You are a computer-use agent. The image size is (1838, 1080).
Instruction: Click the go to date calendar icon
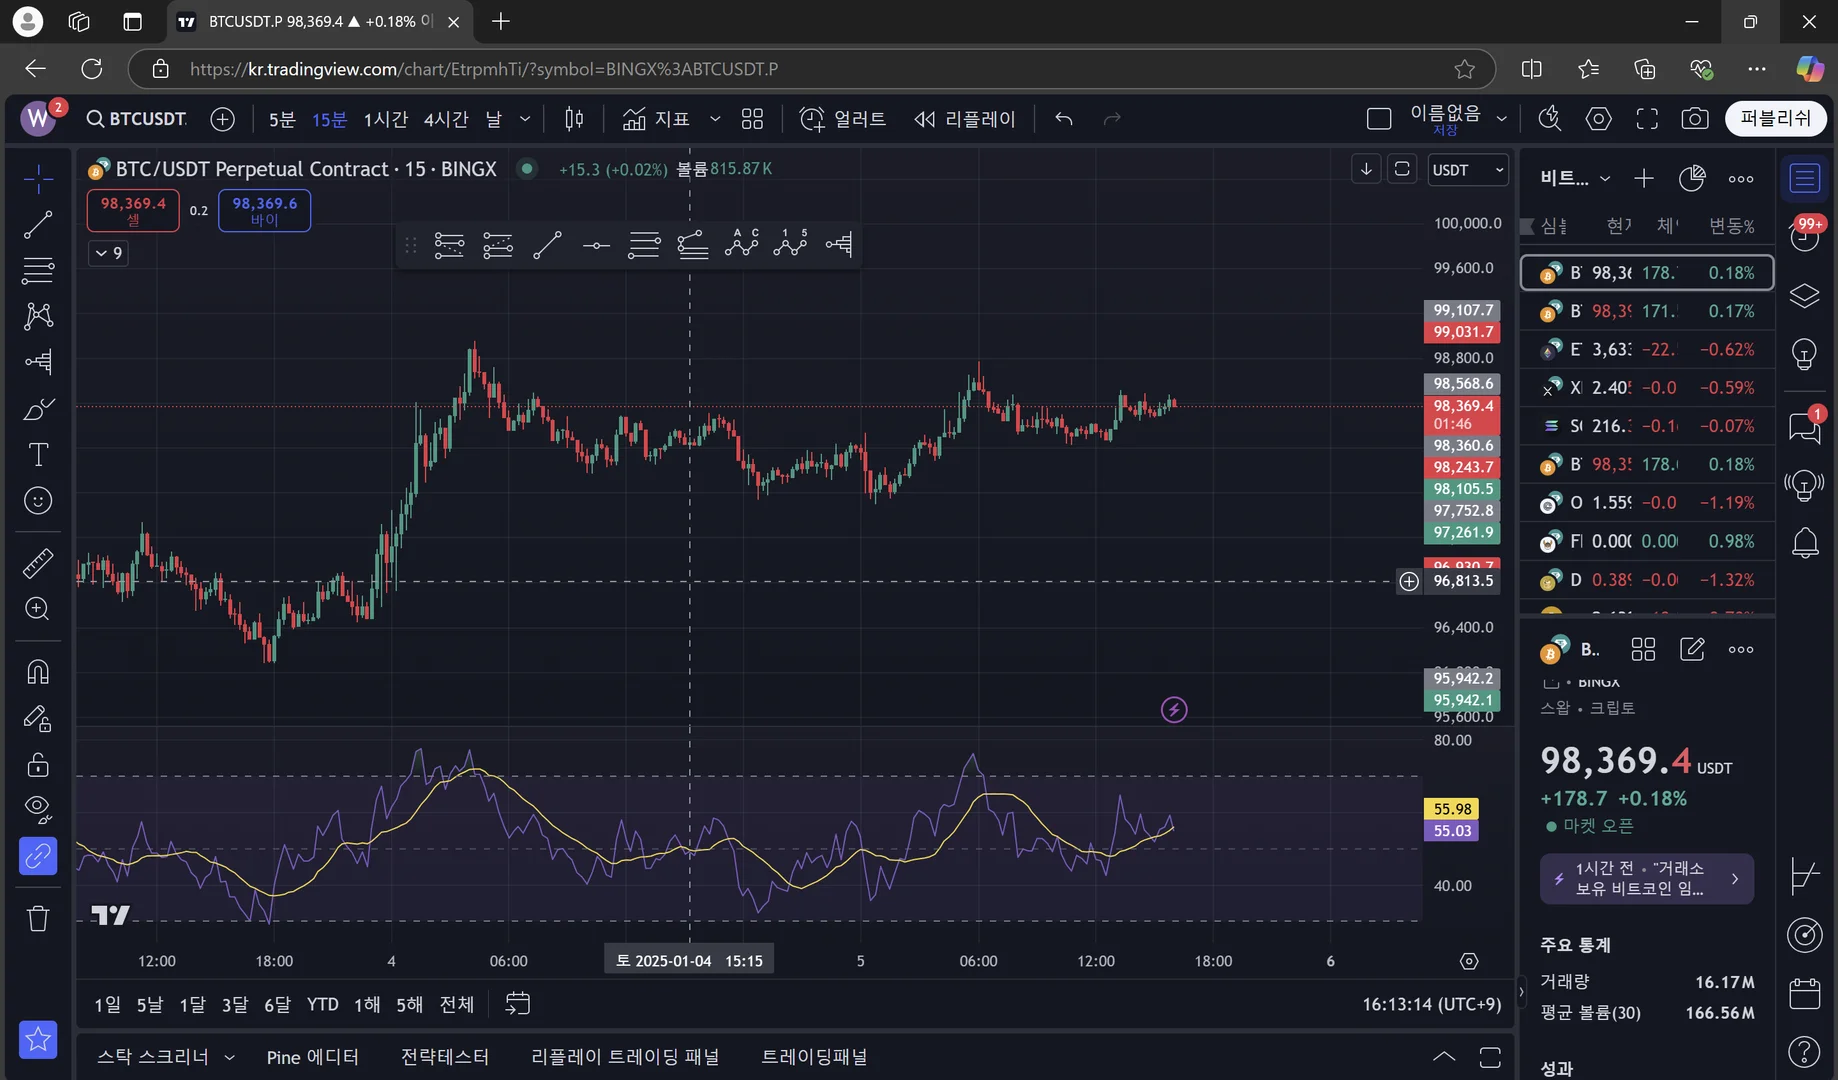[x=517, y=1004]
